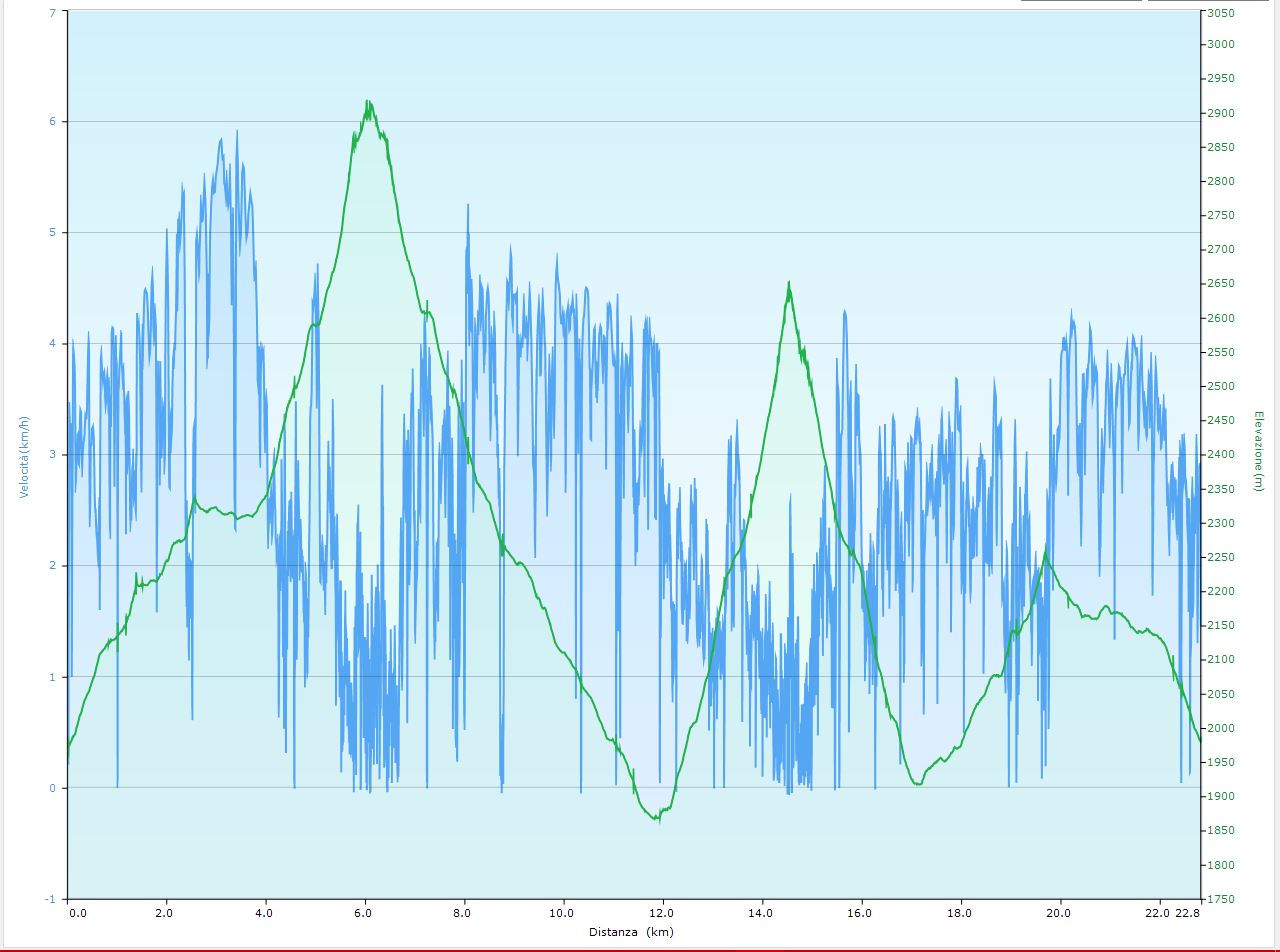The image size is (1280, 952).
Task: Click the -1 label on speed axis
Action: point(50,899)
